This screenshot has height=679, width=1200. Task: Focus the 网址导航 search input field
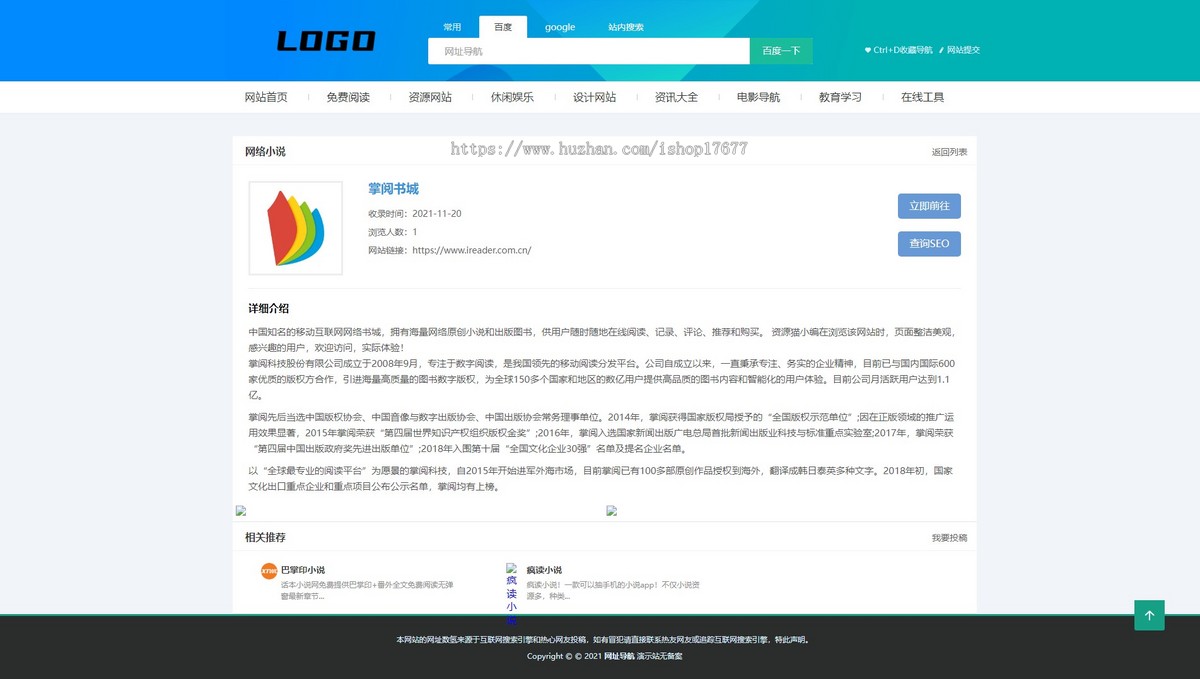(x=589, y=51)
